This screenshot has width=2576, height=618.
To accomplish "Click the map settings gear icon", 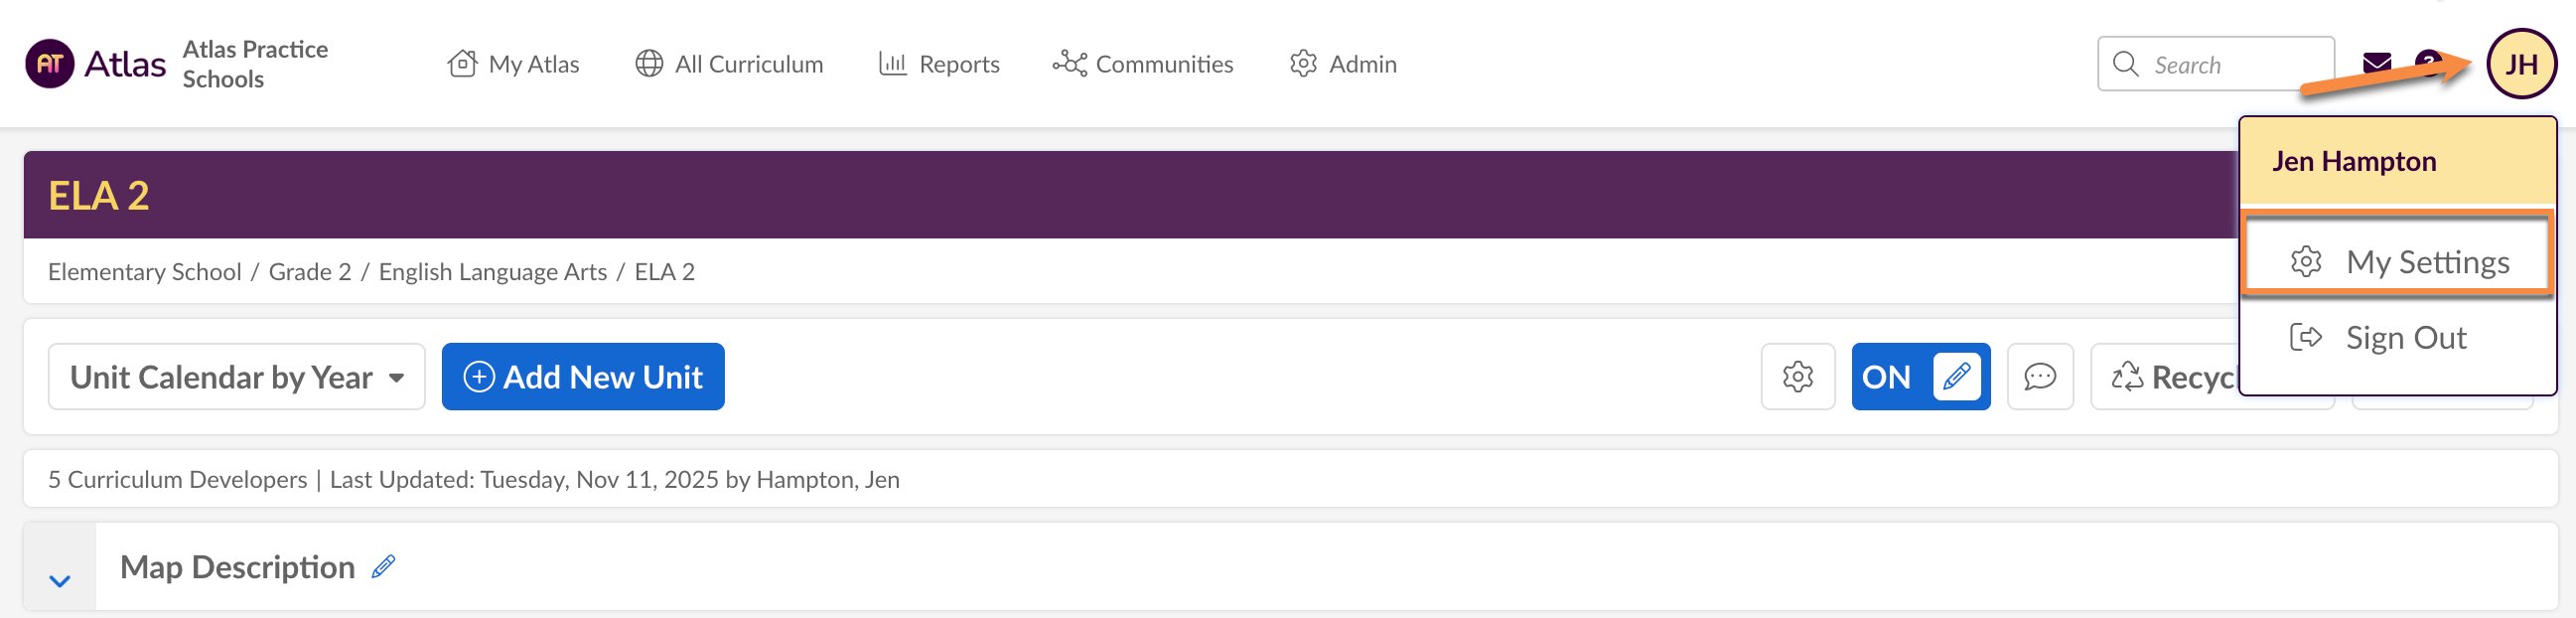I will (x=1797, y=377).
